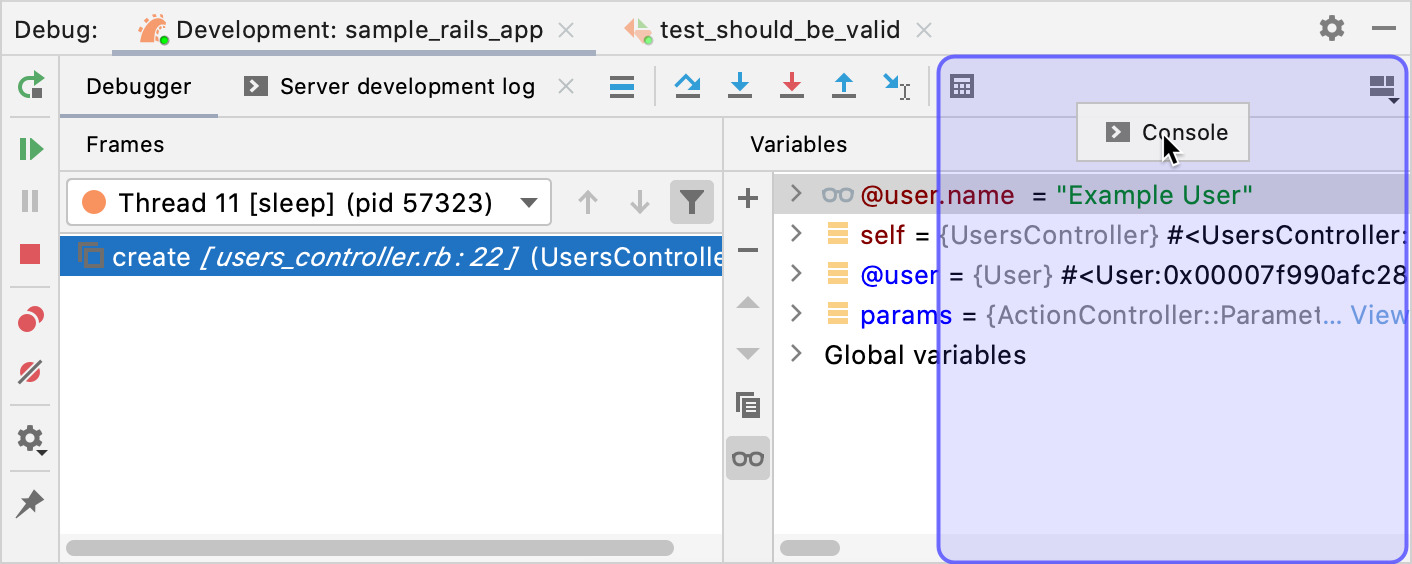Select the Console tab
The height and width of the screenshot is (564, 1412).
[x=1163, y=132]
